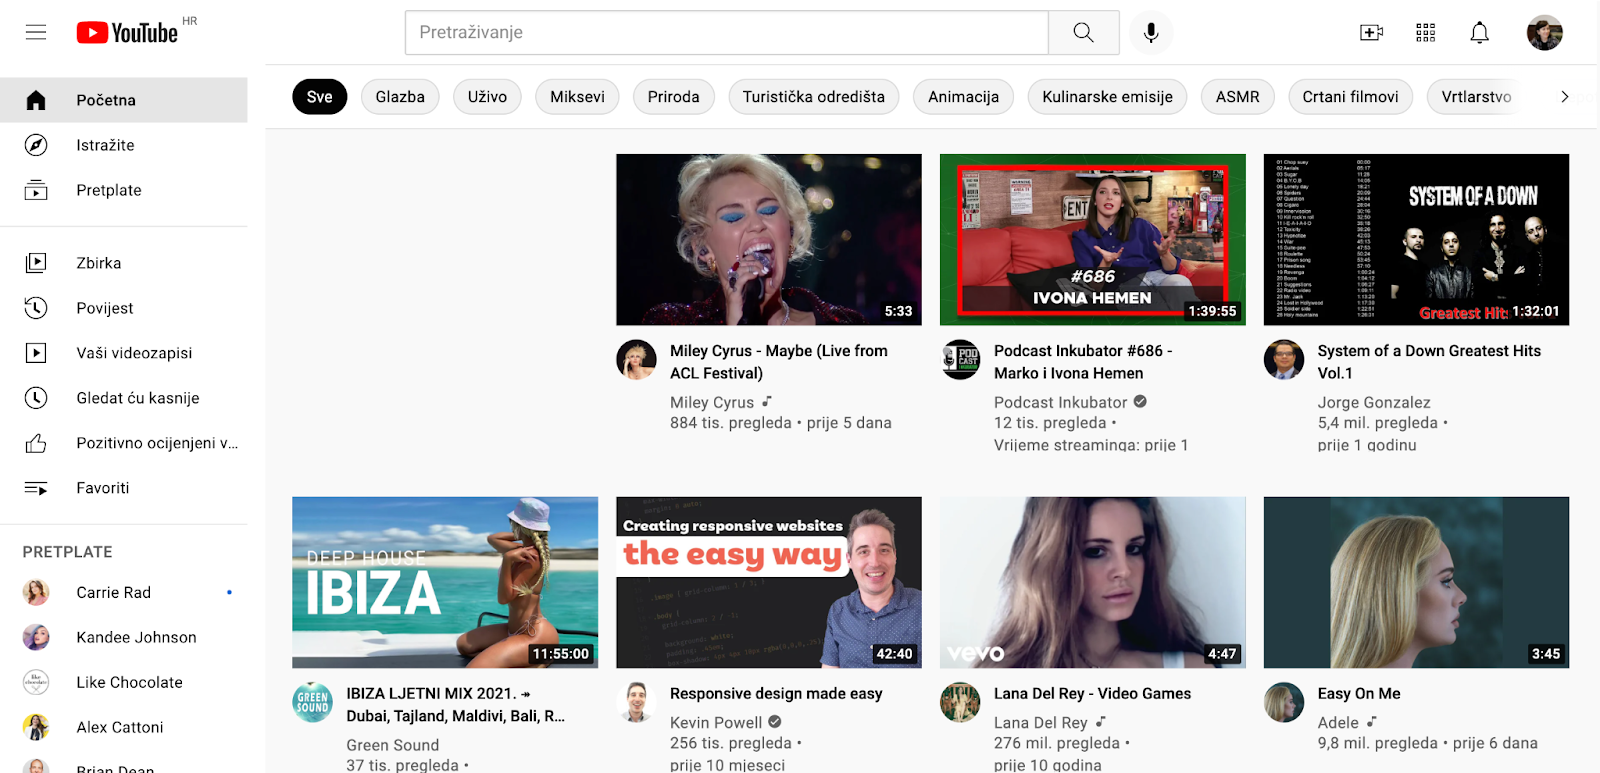The width and height of the screenshot is (1600, 773).
Task: Open the notifications bell
Action: pyautogui.click(x=1479, y=32)
